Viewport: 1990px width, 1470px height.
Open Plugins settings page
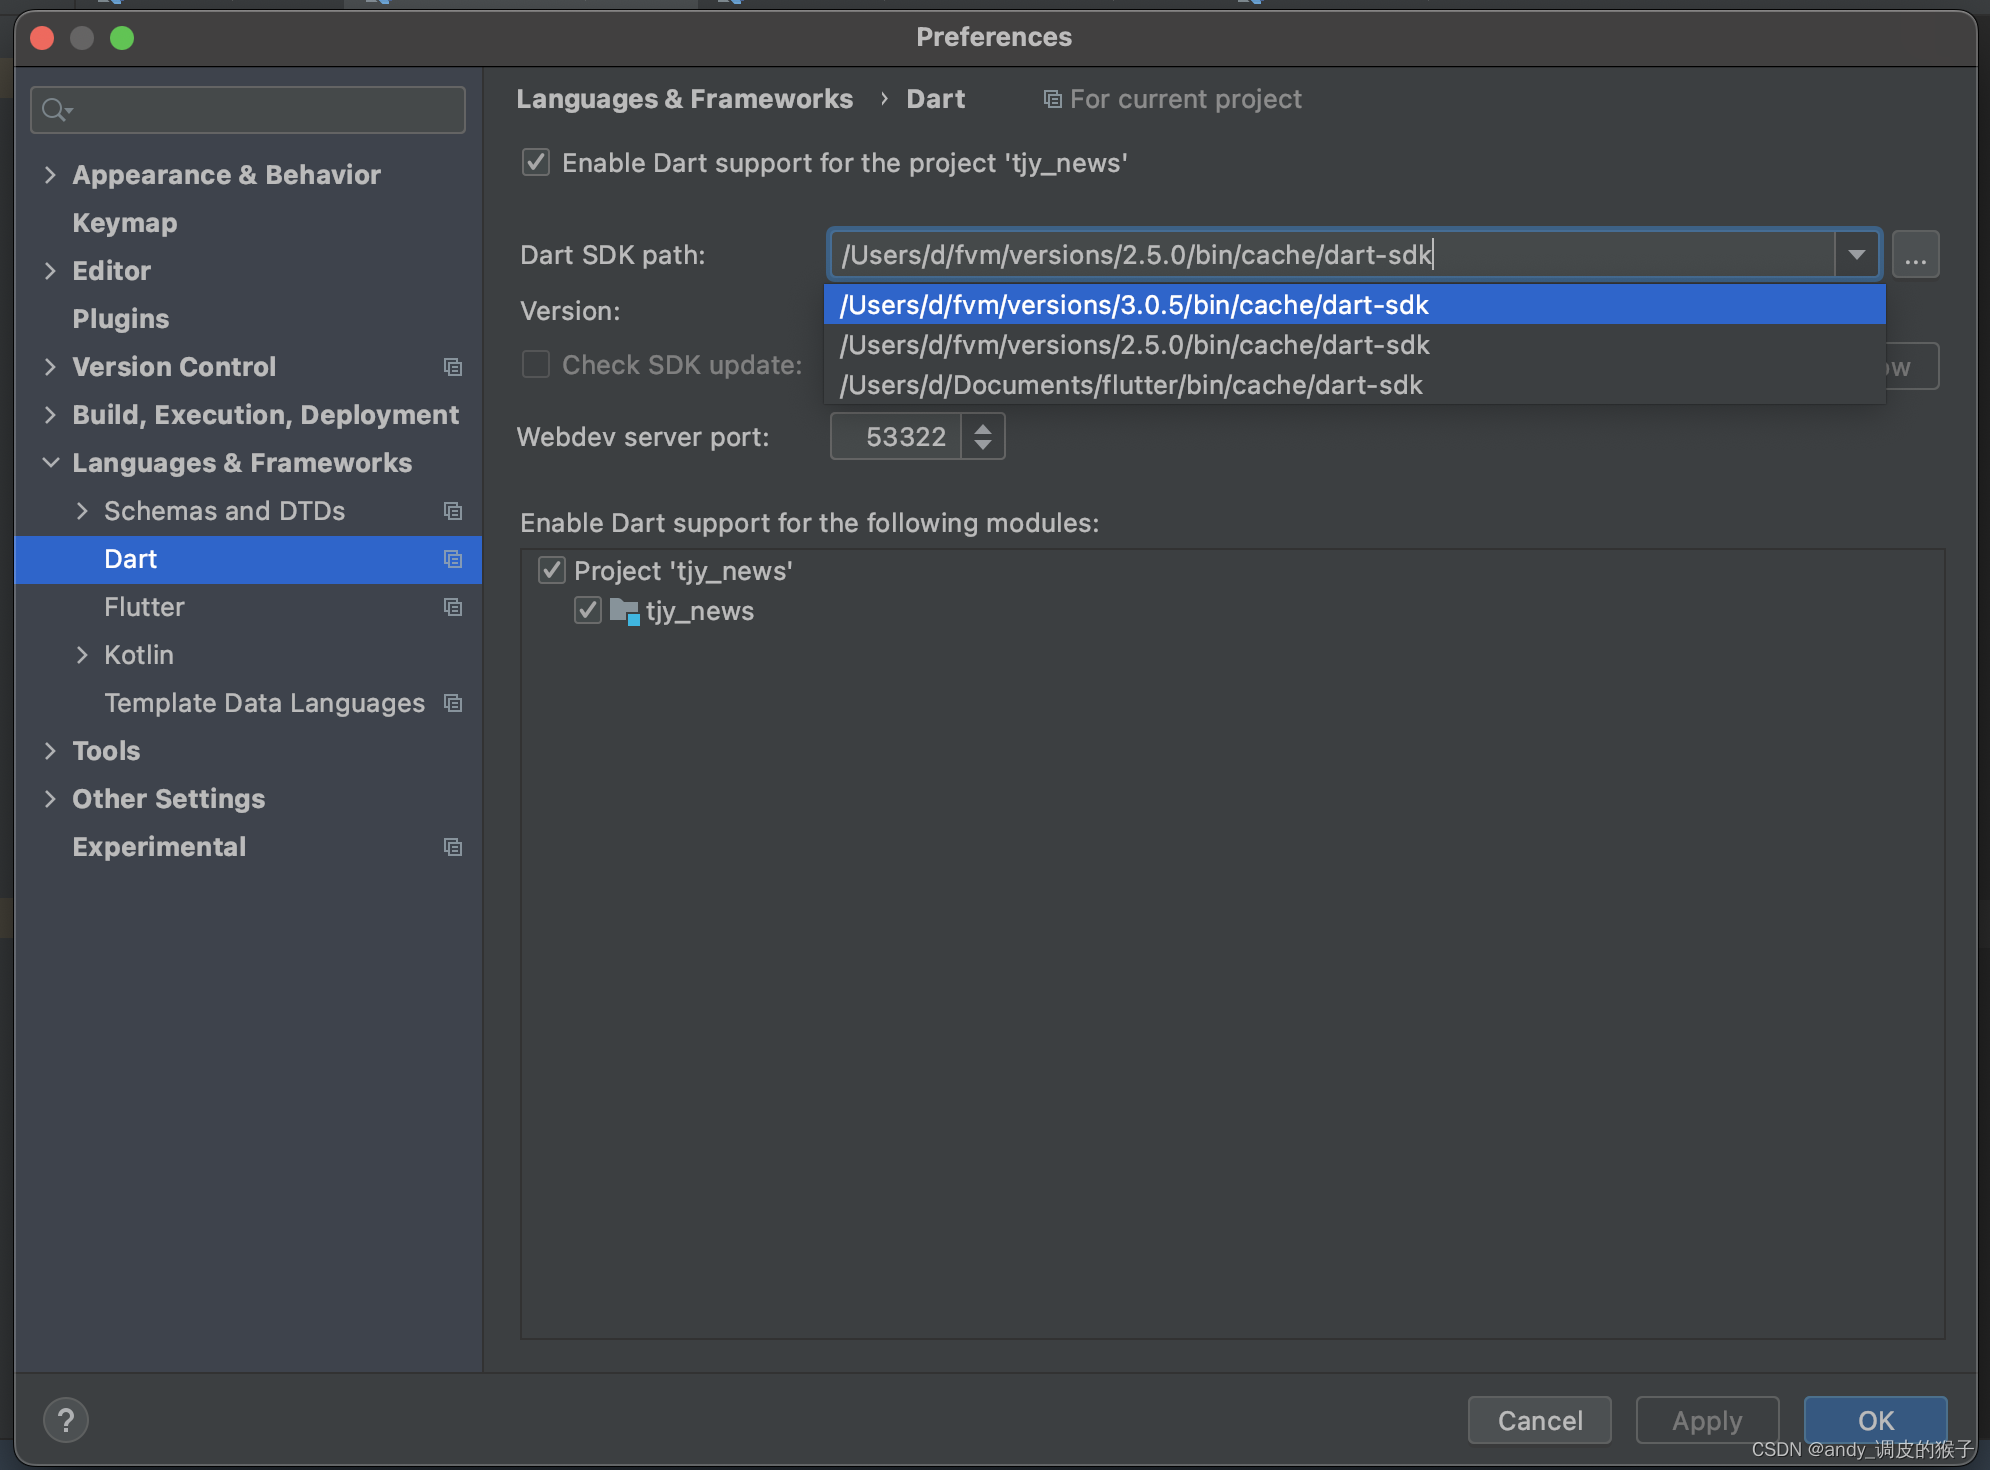120,319
